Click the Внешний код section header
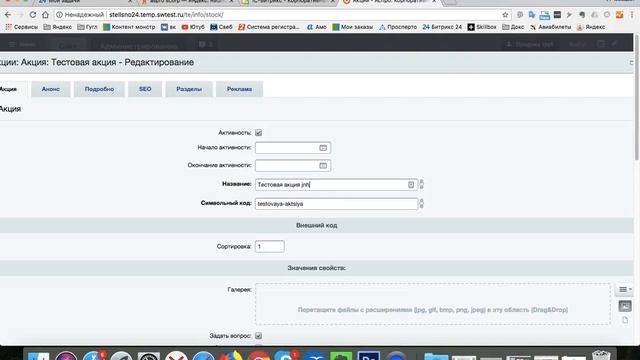This screenshot has height=360, width=640. (316, 225)
